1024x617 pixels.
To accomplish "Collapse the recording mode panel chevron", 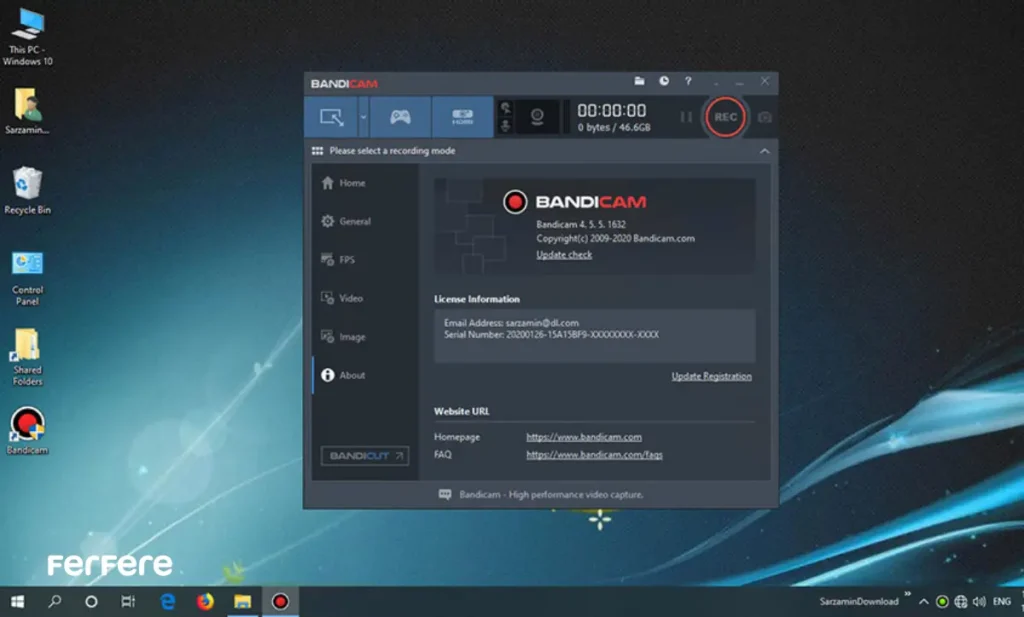I will [x=764, y=151].
